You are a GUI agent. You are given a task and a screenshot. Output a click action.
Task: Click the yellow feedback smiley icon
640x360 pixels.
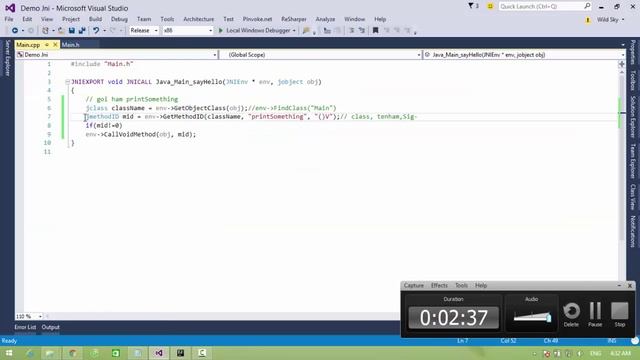(490, 7)
